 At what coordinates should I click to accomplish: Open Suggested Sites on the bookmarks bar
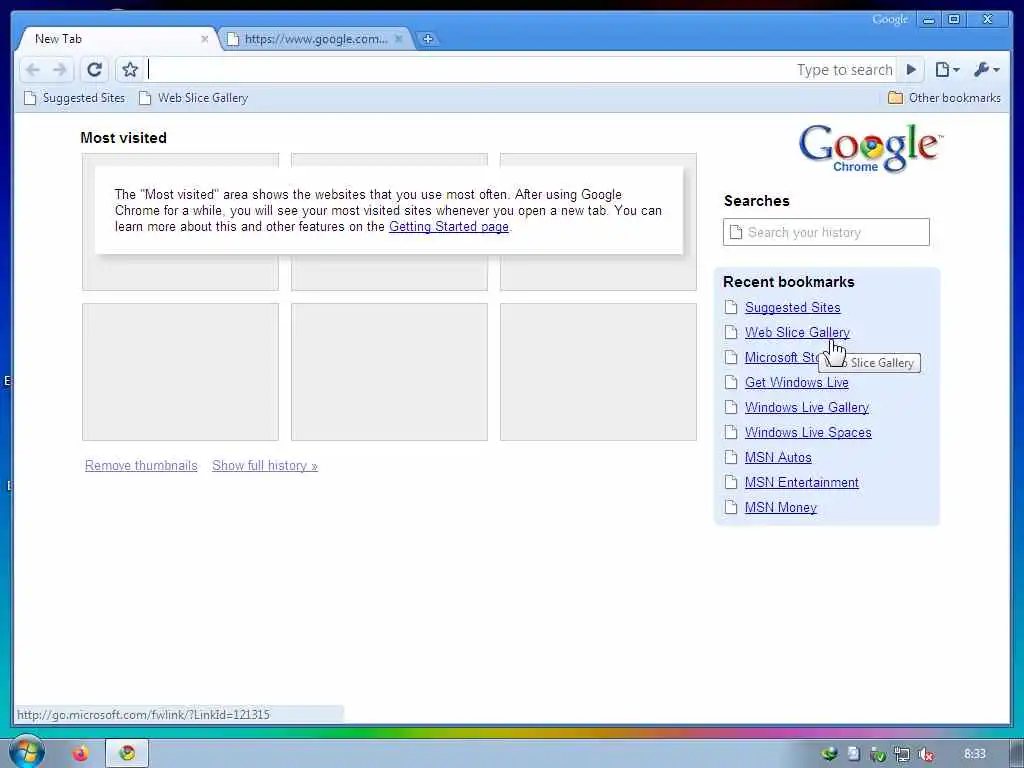pyautogui.click(x=74, y=98)
